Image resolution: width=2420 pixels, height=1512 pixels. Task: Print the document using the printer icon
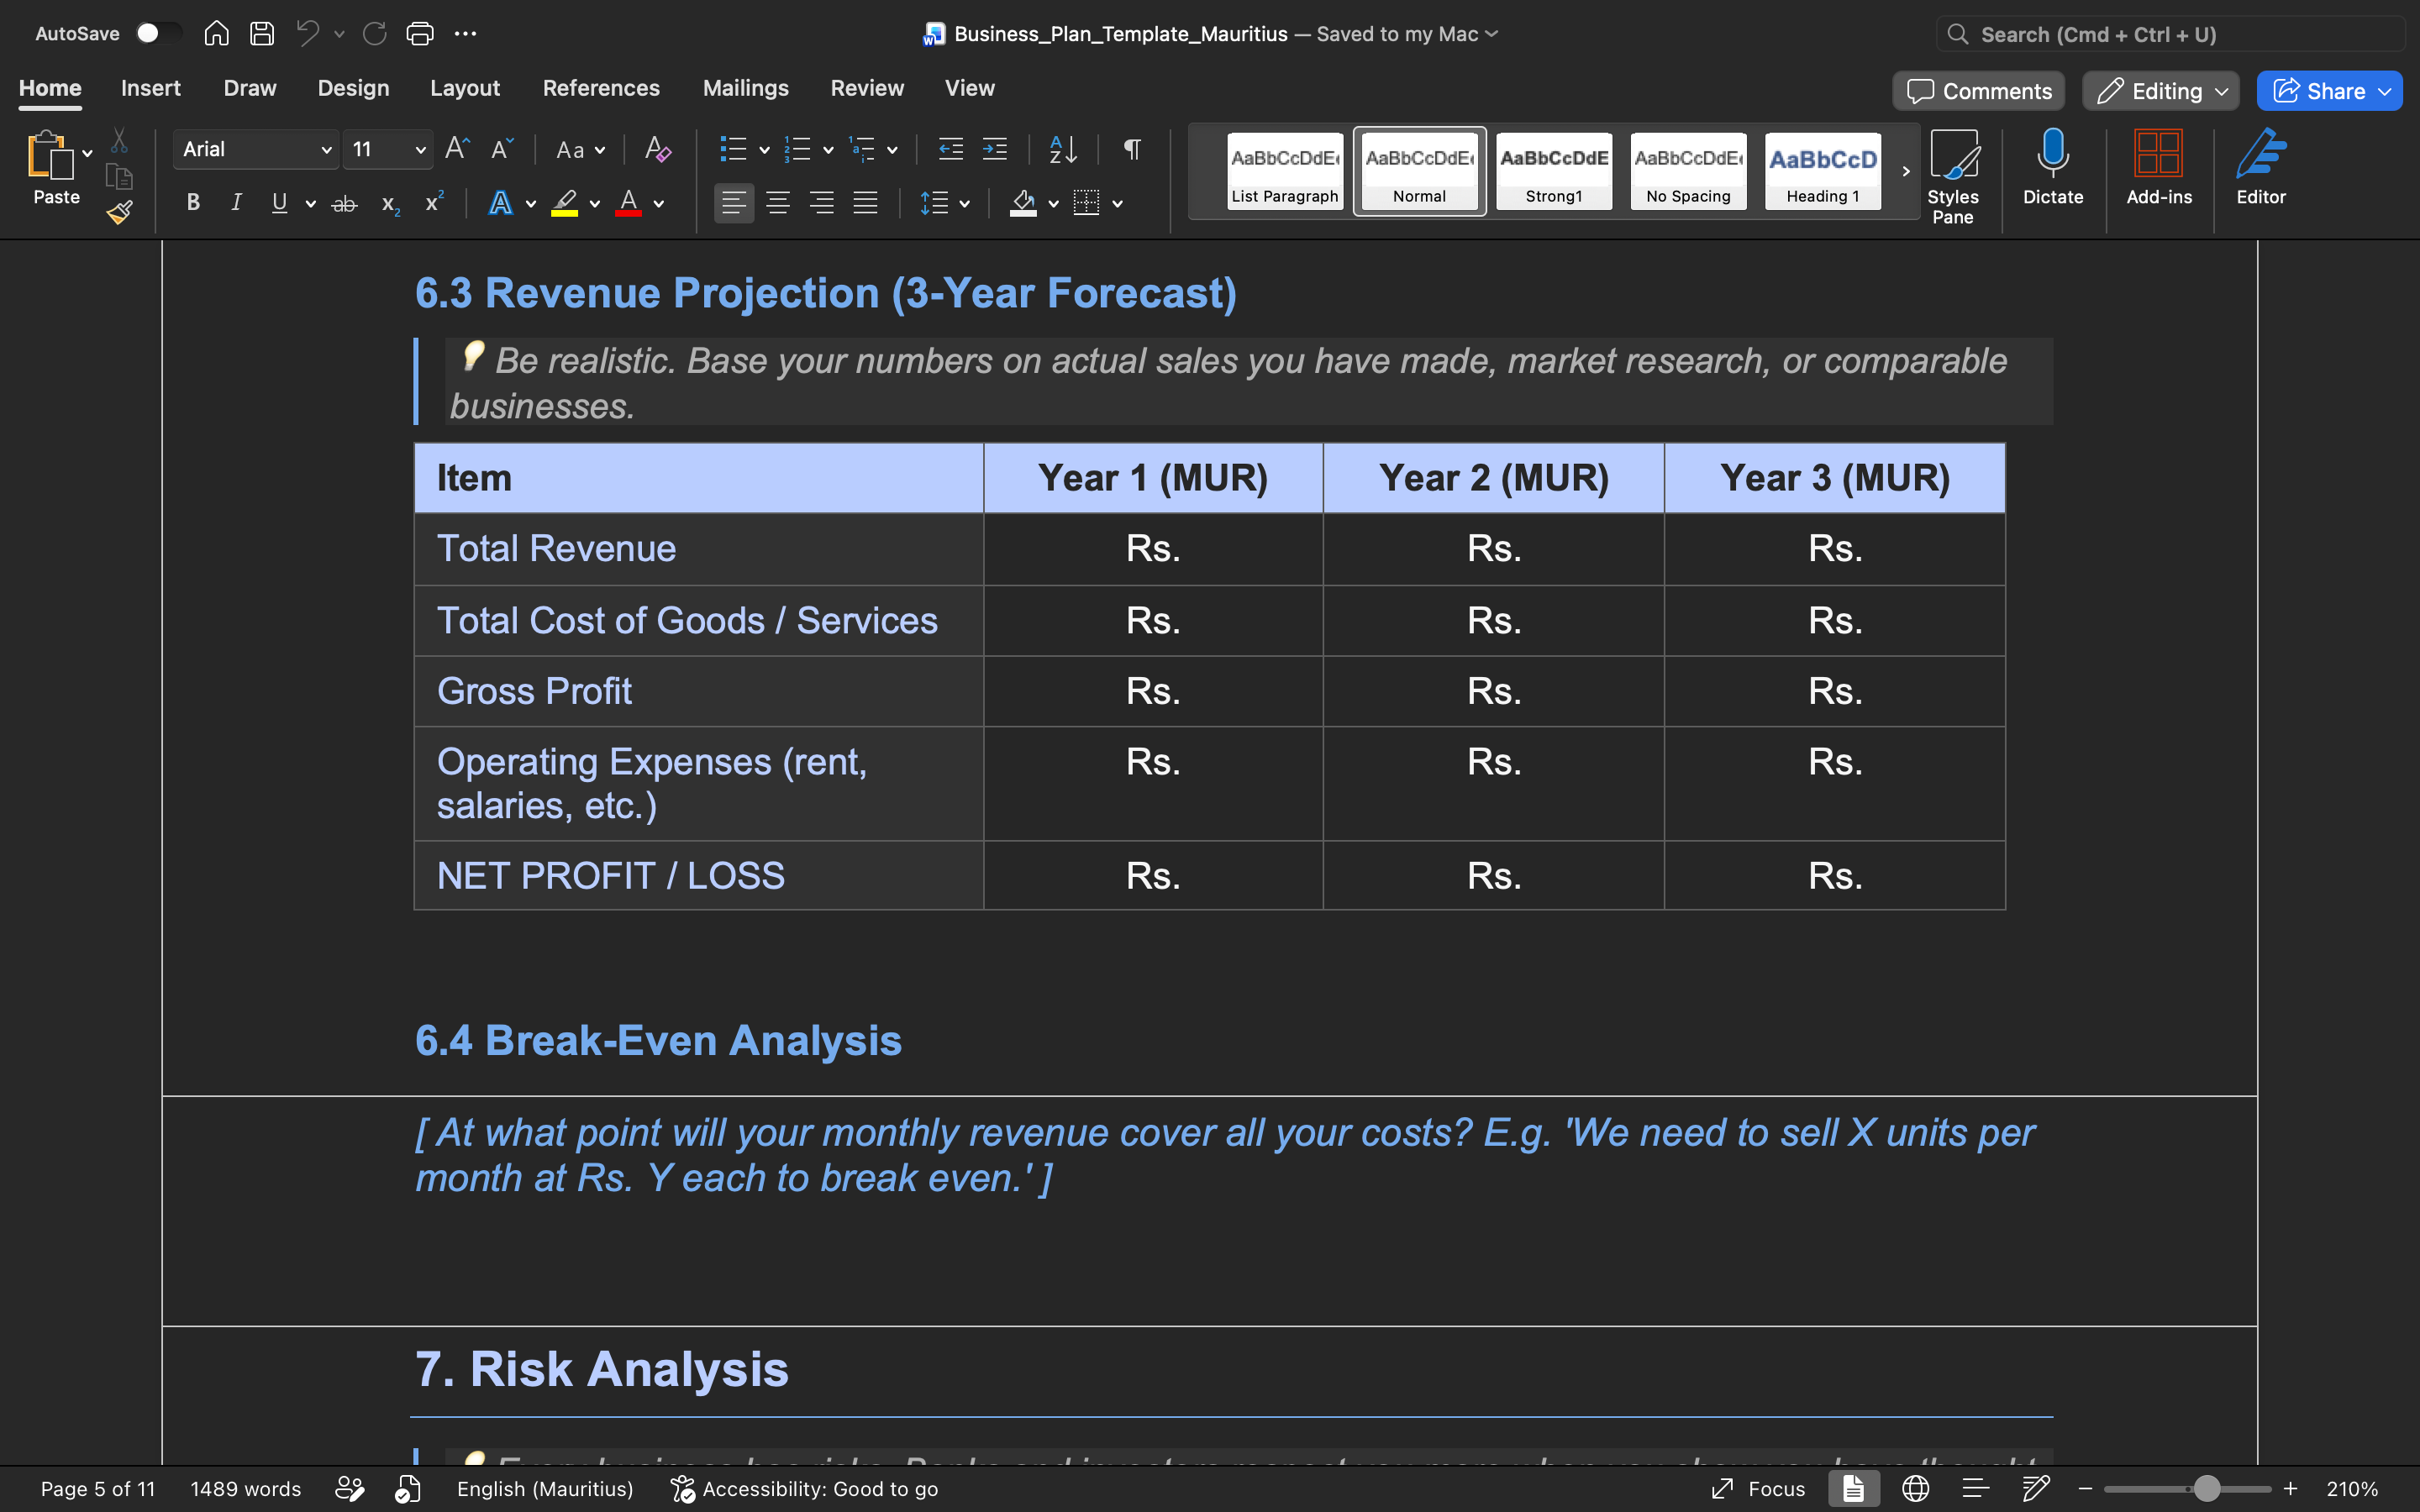[420, 34]
